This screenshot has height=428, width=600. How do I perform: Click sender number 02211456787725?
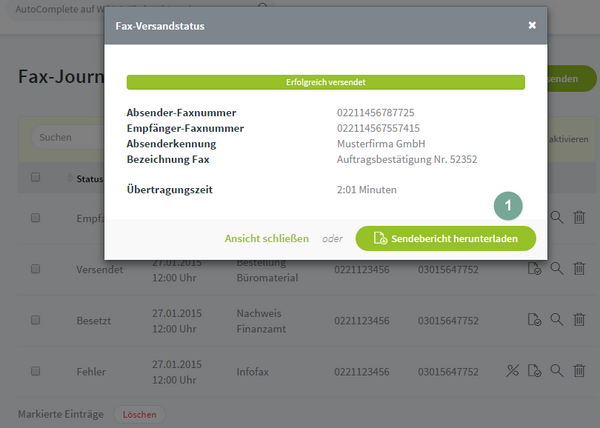click(375, 112)
